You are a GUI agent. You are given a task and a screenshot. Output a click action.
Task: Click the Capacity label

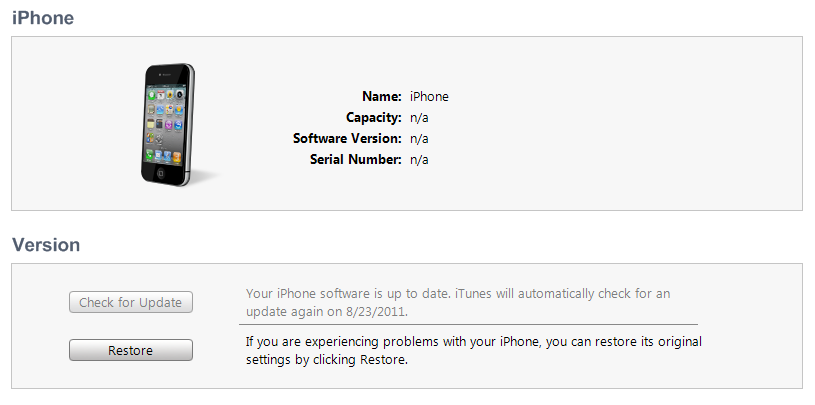click(373, 118)
